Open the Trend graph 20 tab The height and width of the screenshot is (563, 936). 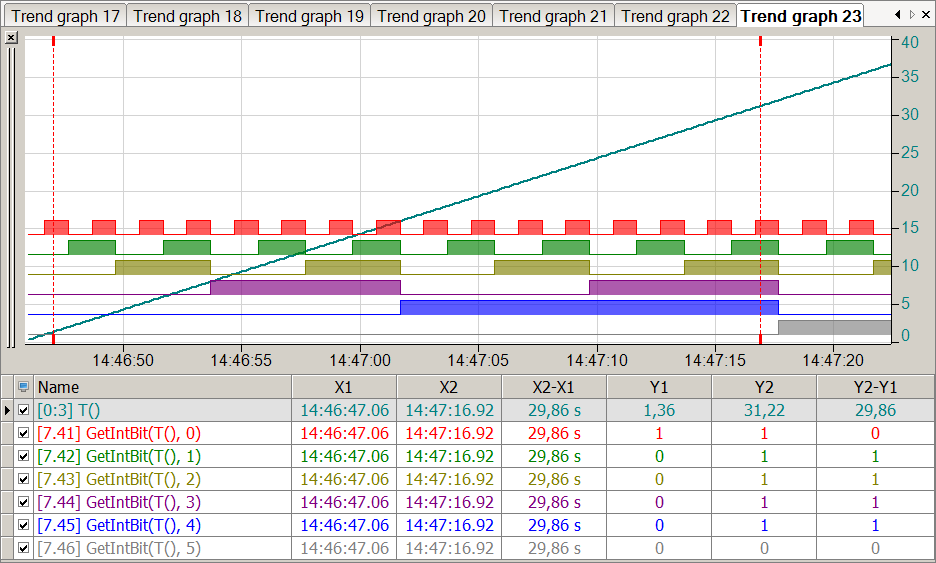click(x=432, y=16)
